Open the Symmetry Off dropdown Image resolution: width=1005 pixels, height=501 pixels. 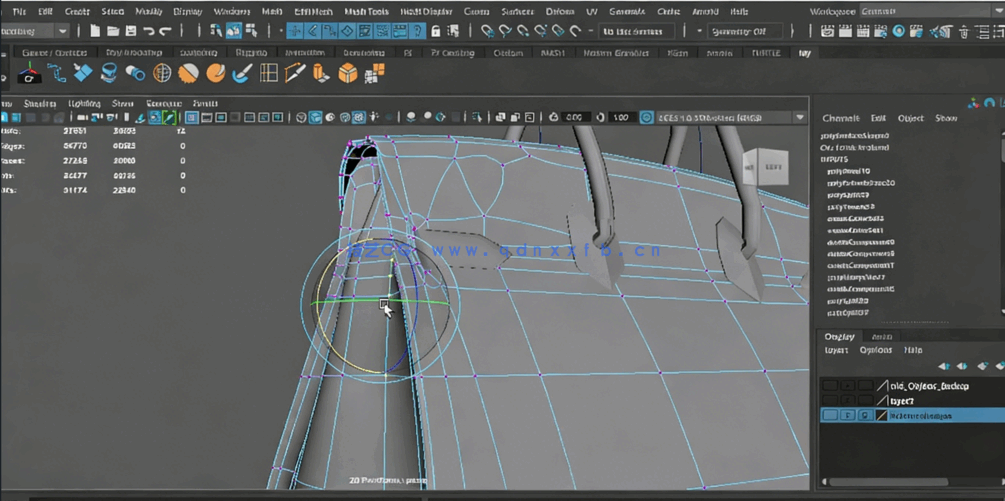[745, 32]
